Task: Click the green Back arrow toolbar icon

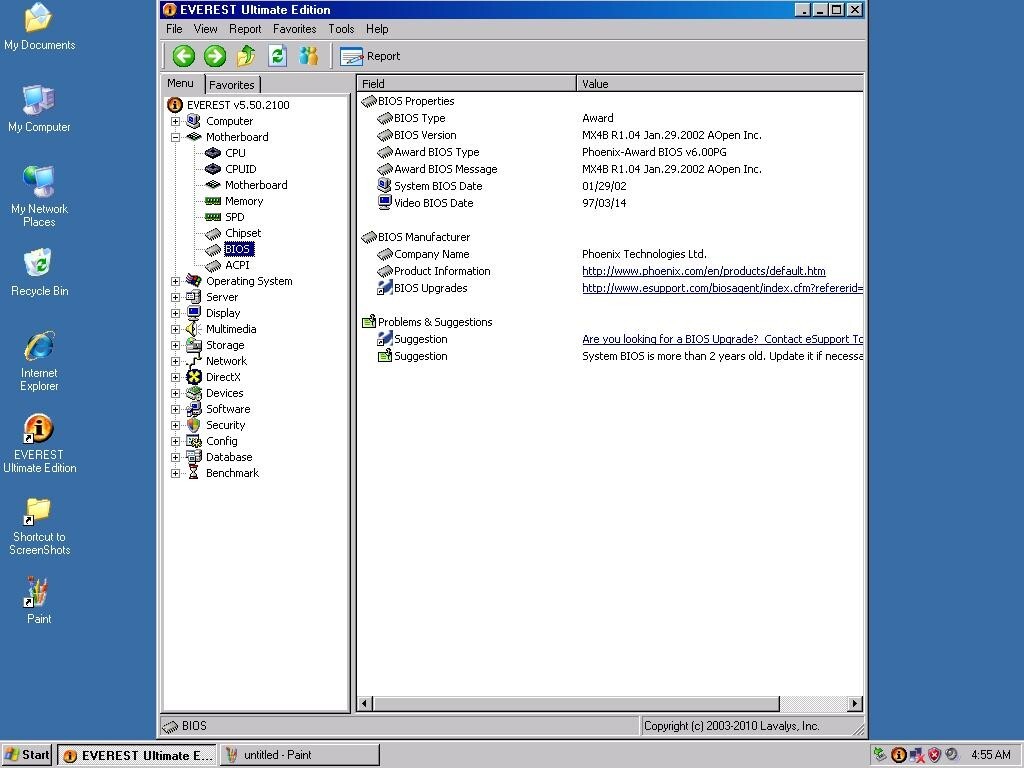Action: tap(184, 56)
